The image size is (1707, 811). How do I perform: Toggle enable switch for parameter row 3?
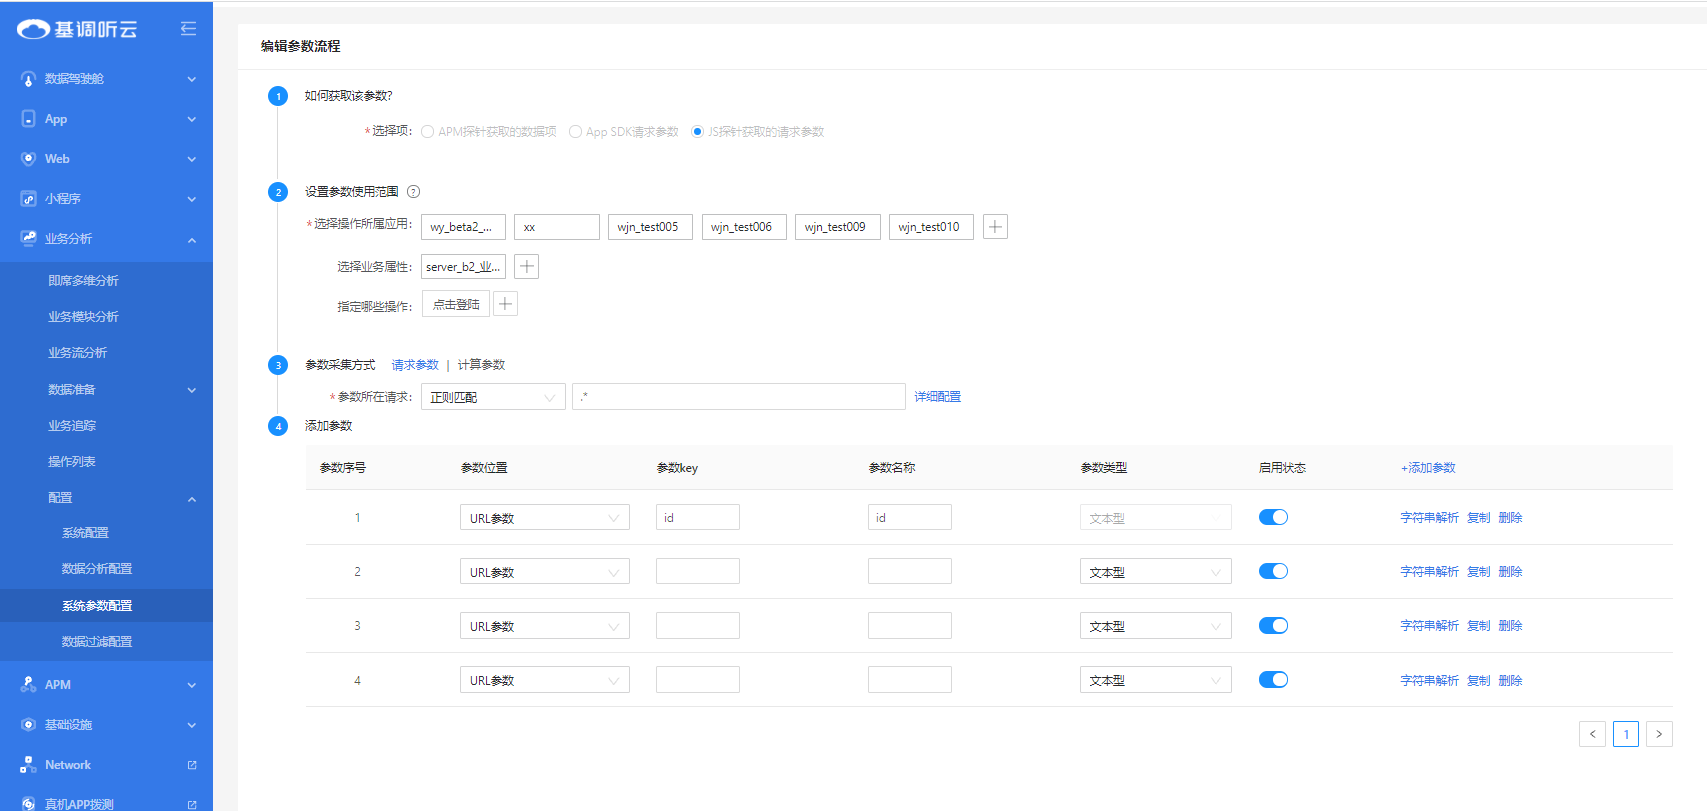click(1273, 625)
